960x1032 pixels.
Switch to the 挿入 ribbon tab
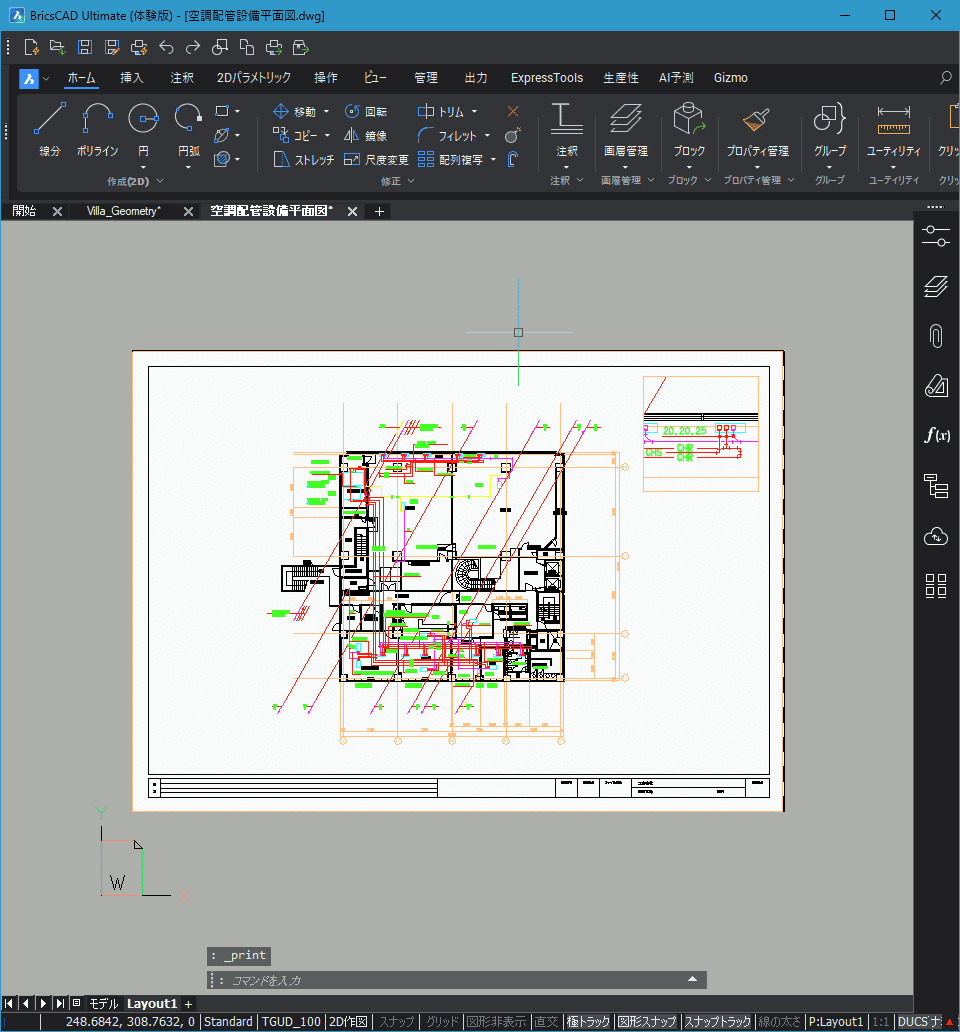coord(131,77)
